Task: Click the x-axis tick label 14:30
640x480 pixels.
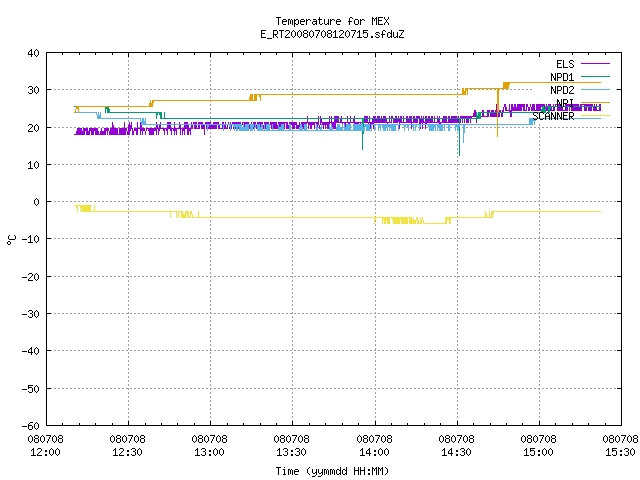Action: click(456, 452)
